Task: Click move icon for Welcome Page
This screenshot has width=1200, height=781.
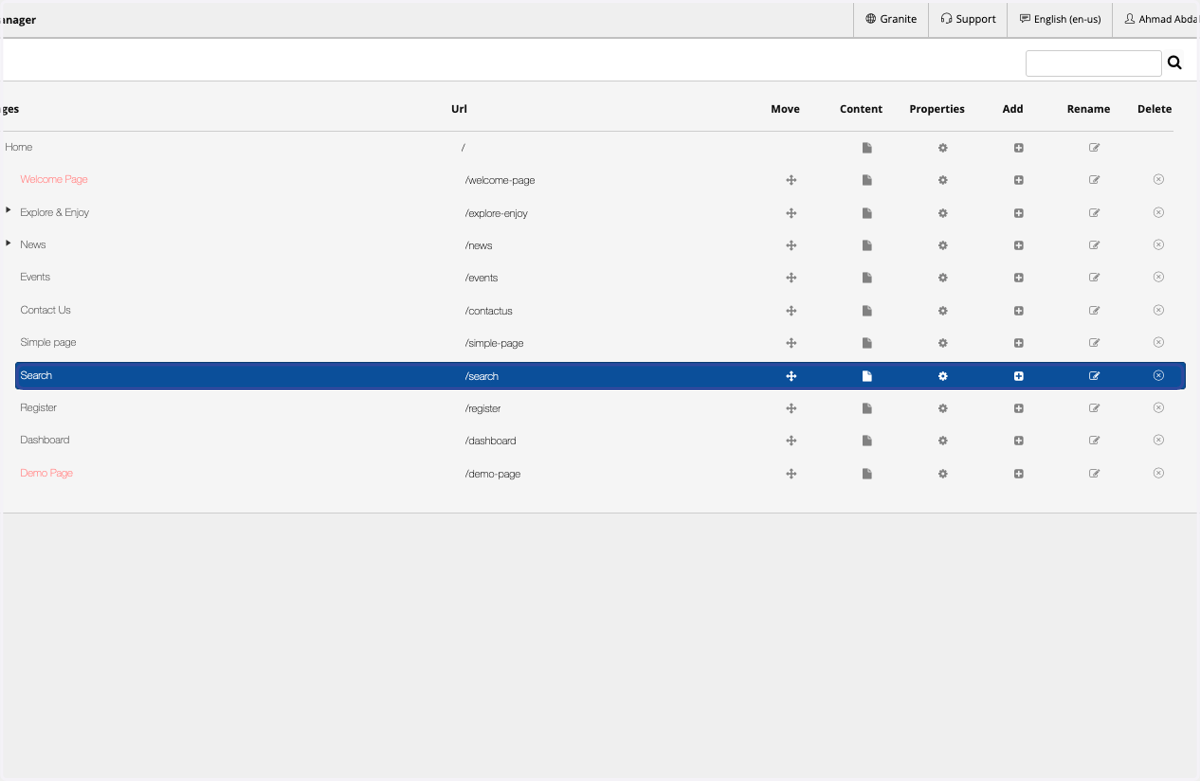Action: pyautogui.click(x=791, y=180)
